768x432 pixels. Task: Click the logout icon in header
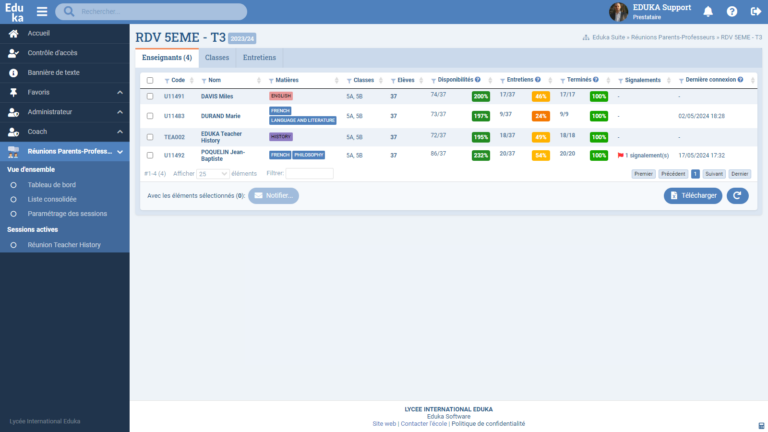[754, 12]
